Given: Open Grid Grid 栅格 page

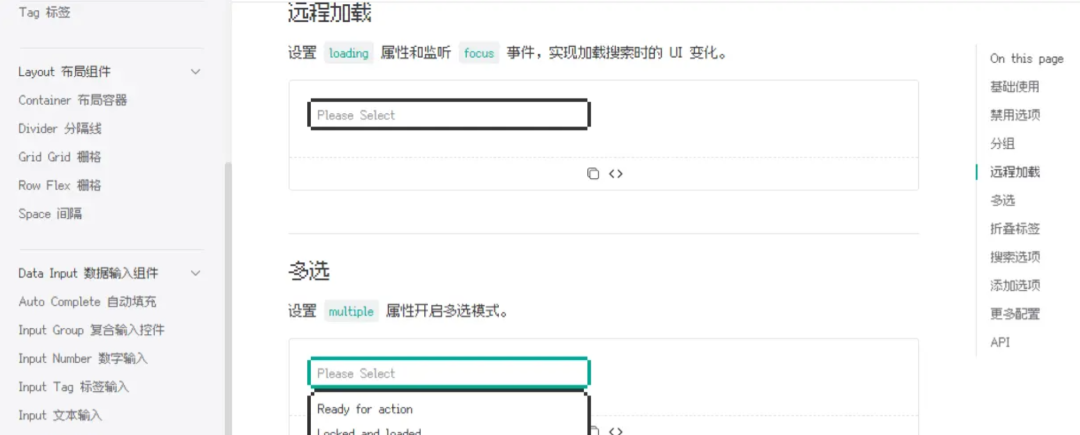Looking at the screenshot, I should 60,157.
